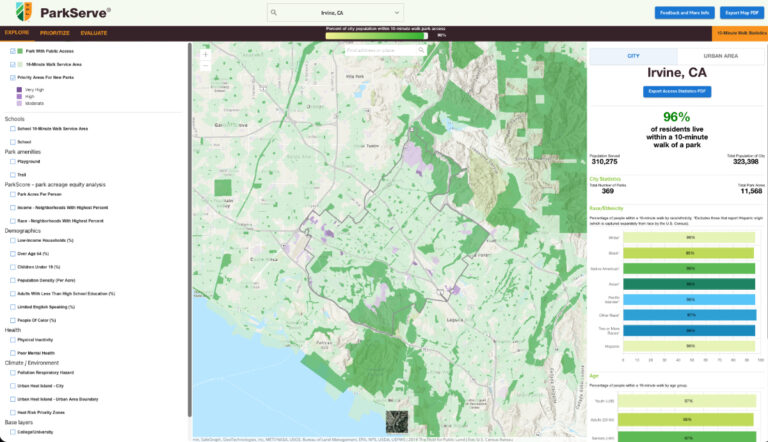The height and width of the screenshot is (442, 768).
Task: Switch to the EXPLORE tab
Action: click(x=17, y=33)
